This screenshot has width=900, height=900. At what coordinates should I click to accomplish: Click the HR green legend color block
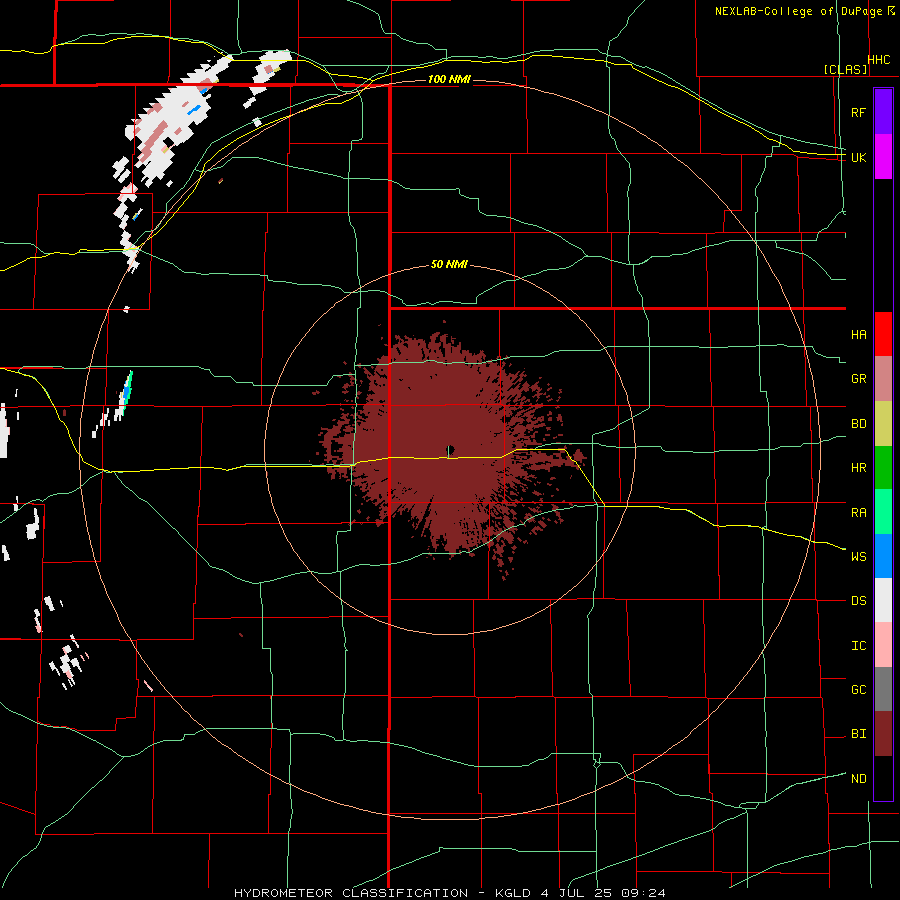[x=883, y=467]
